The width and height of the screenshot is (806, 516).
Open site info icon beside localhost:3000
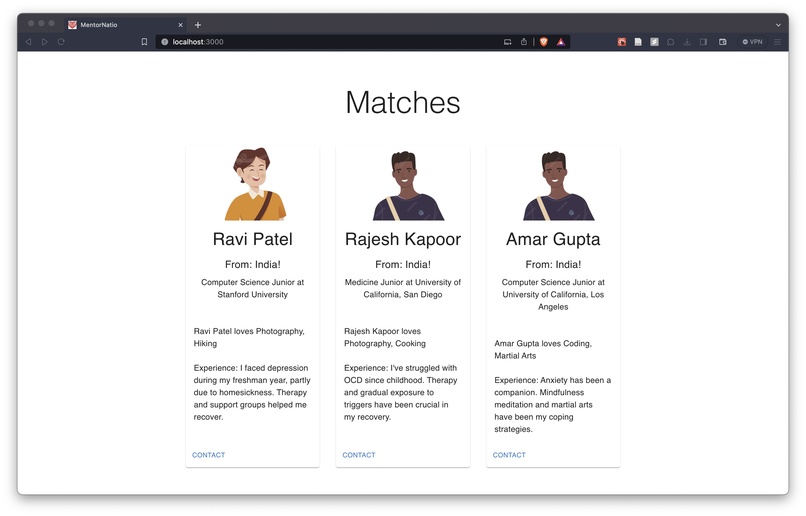164,42
